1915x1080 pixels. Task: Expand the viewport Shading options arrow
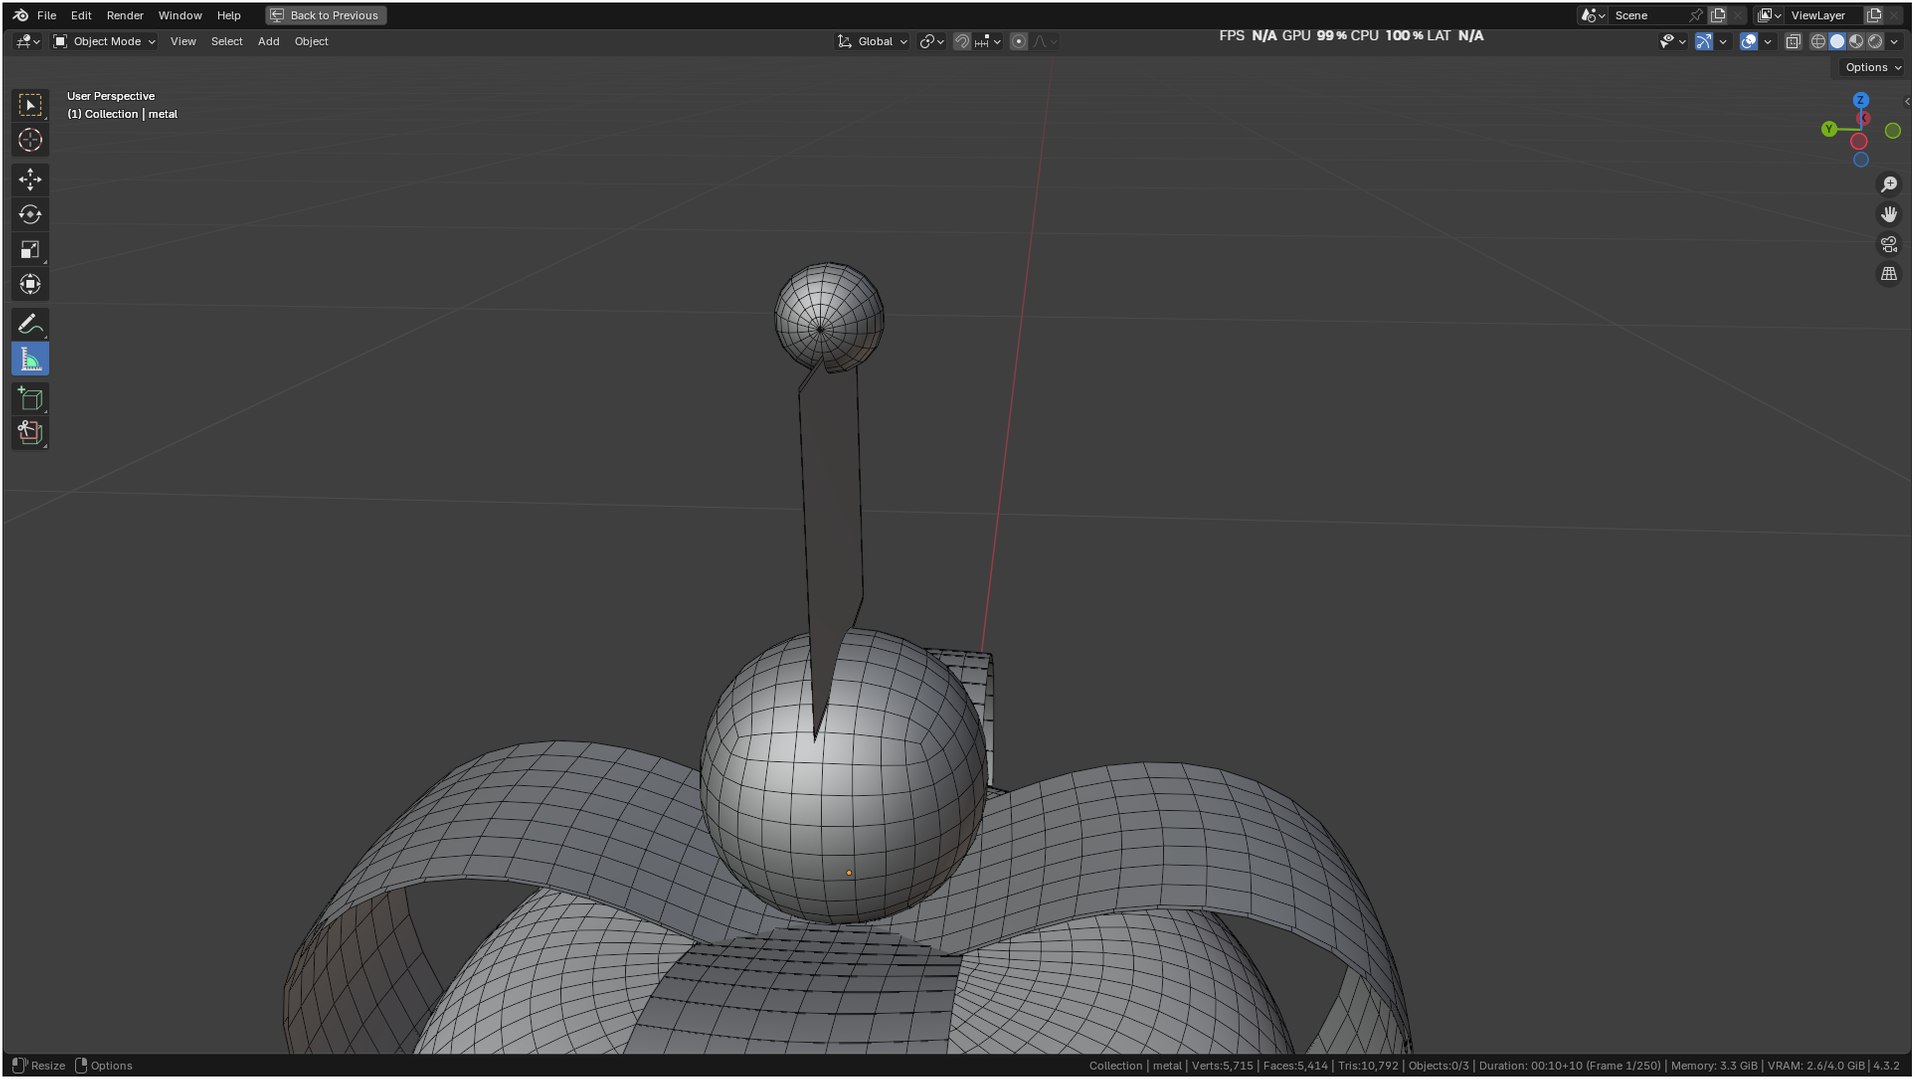[x=1894, y=41]
